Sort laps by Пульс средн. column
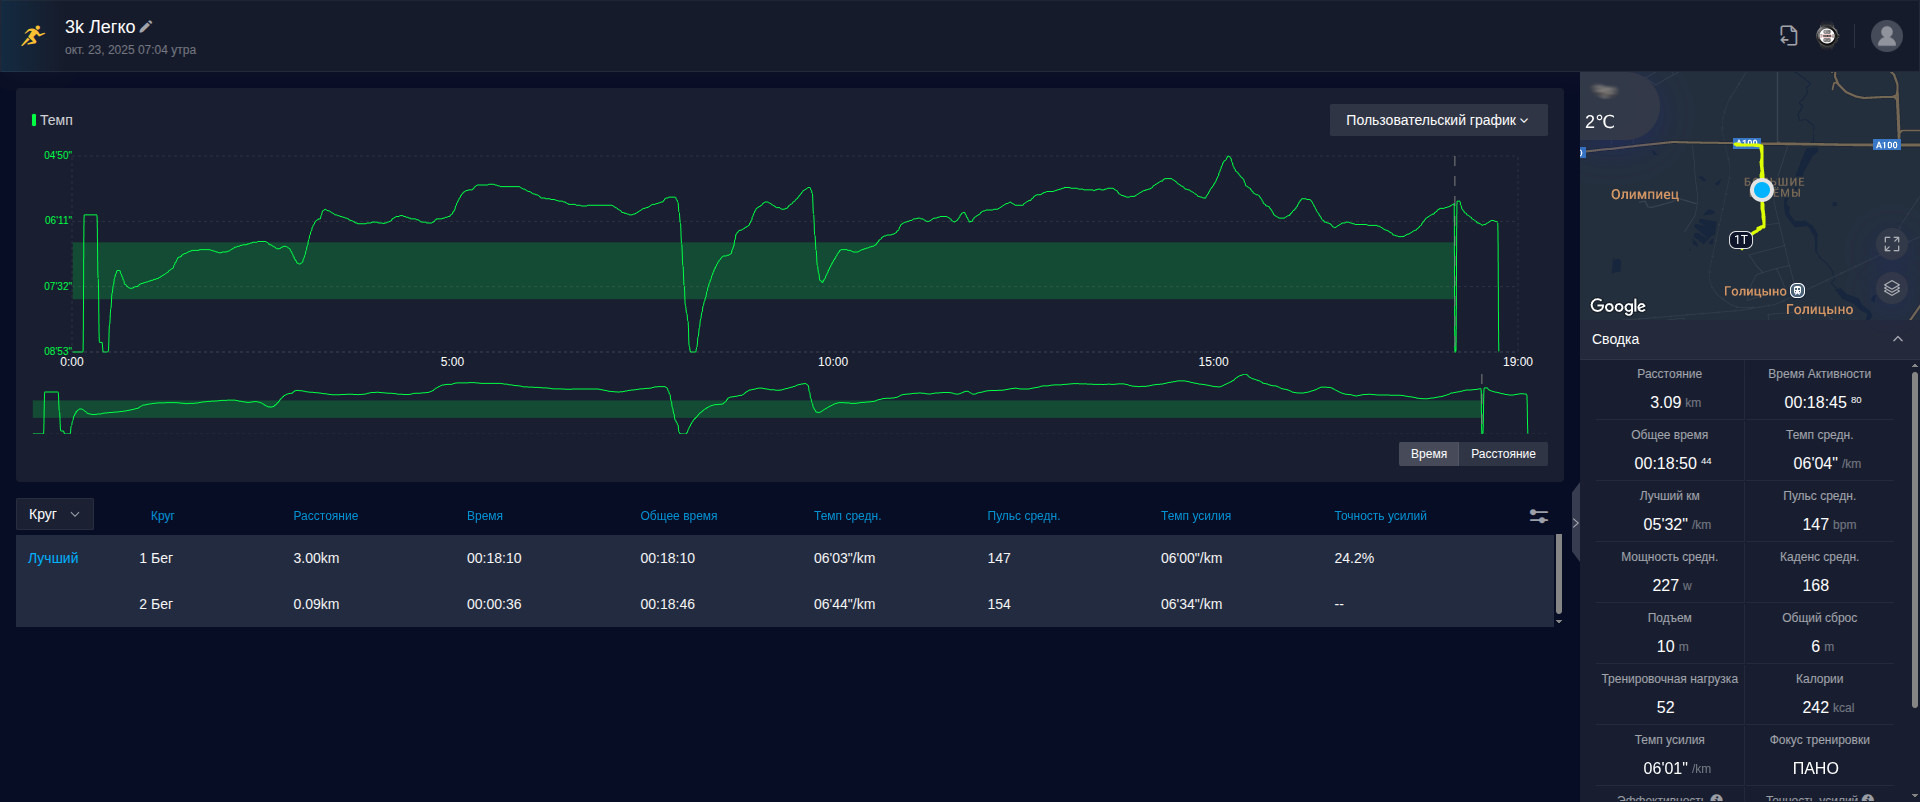1920x802 pixels. click(x=1023, y=516)
